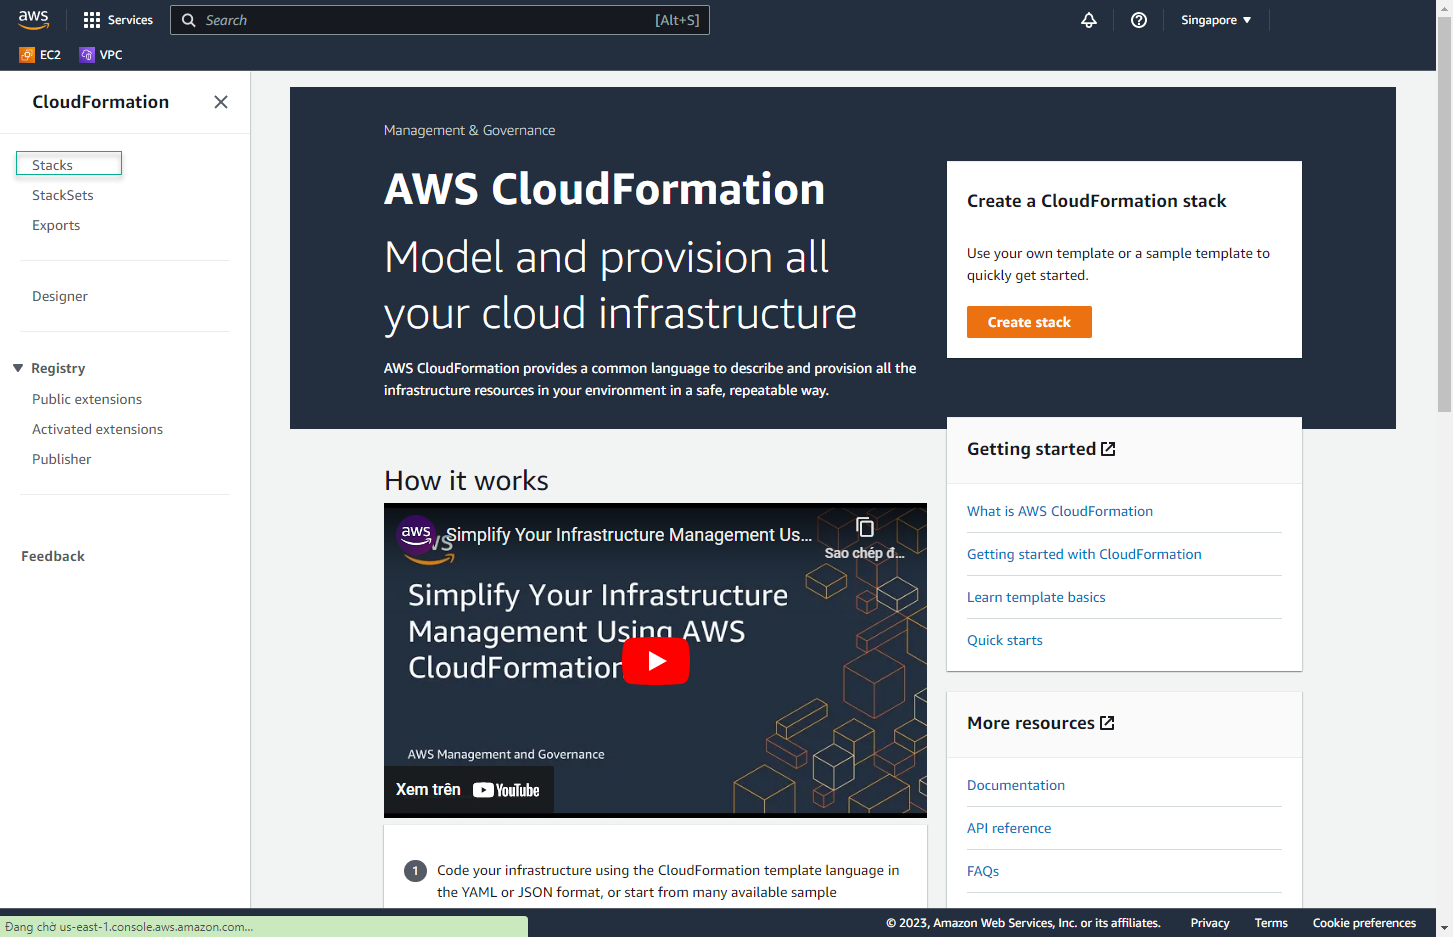Open Learn template basics link
The height and width of the screenshot is (937, 1453).
click(x=1036, y=597)
